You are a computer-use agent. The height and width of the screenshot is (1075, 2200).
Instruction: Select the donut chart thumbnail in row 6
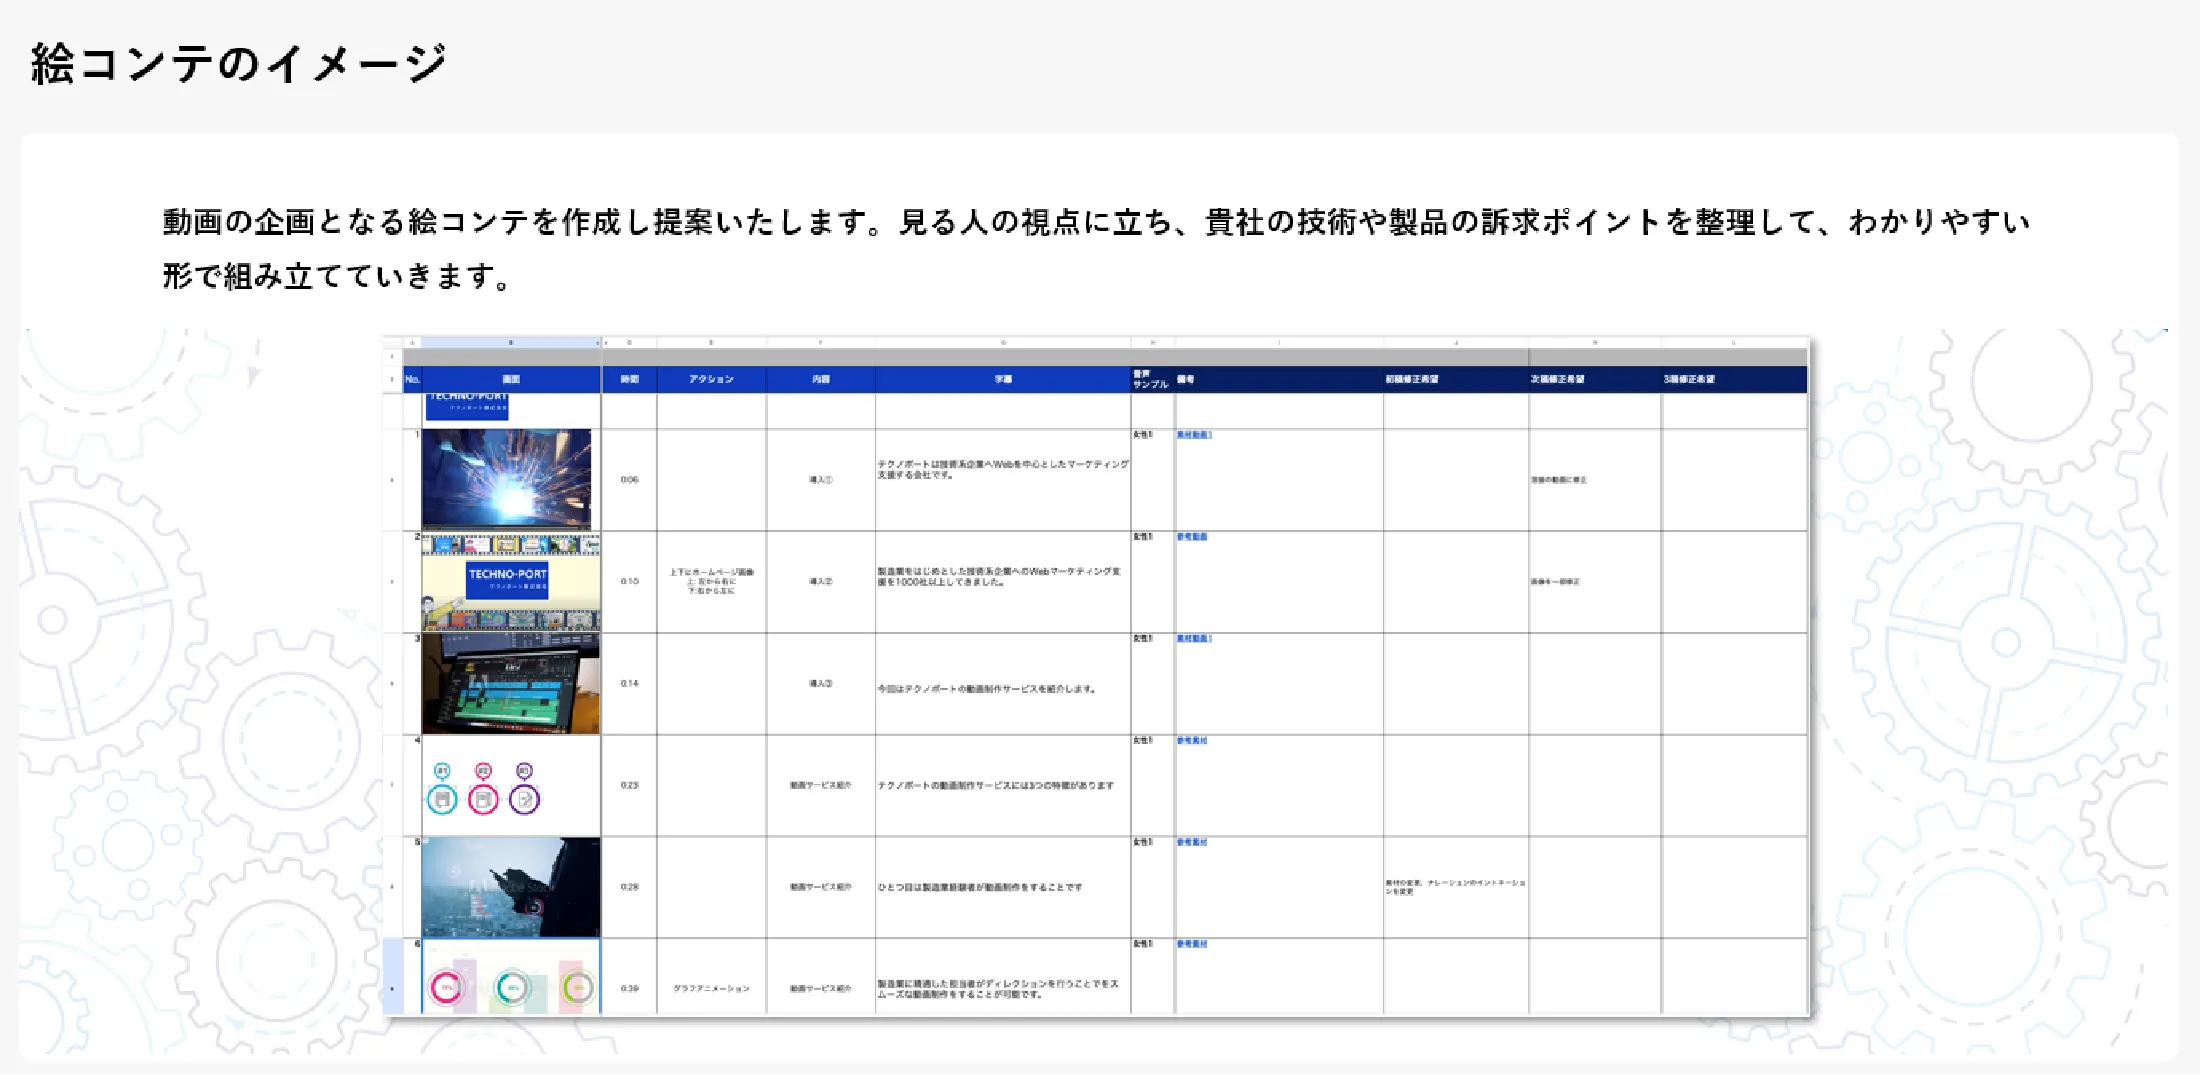(x=511, y=977)
